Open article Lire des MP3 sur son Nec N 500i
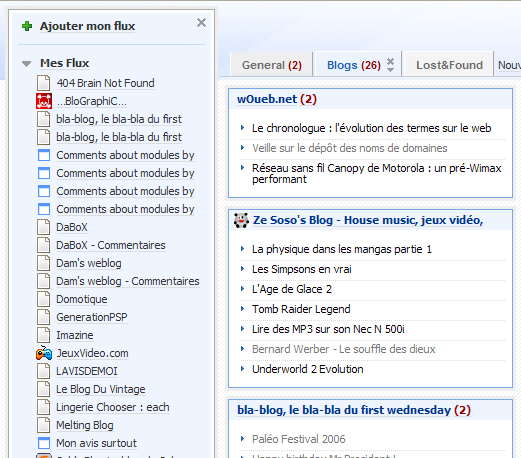 328,329
